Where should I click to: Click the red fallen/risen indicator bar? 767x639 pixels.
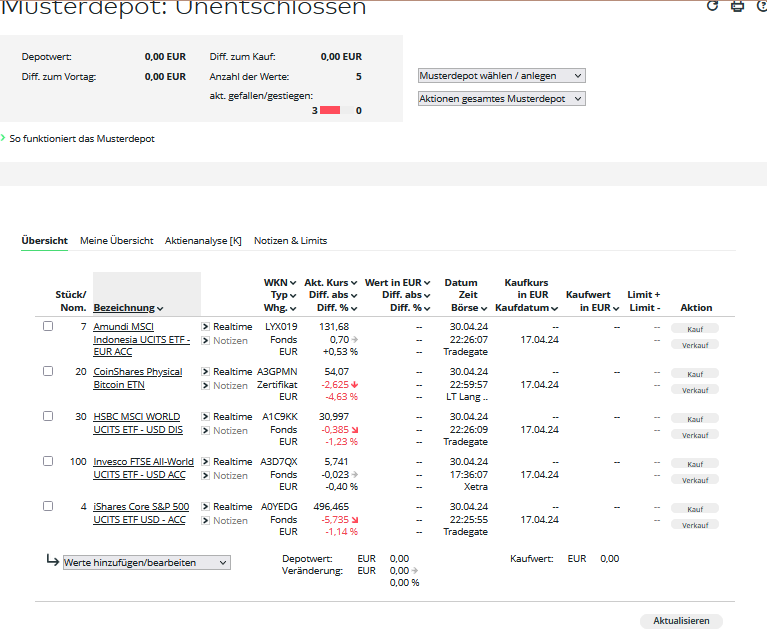click(330, 110)
